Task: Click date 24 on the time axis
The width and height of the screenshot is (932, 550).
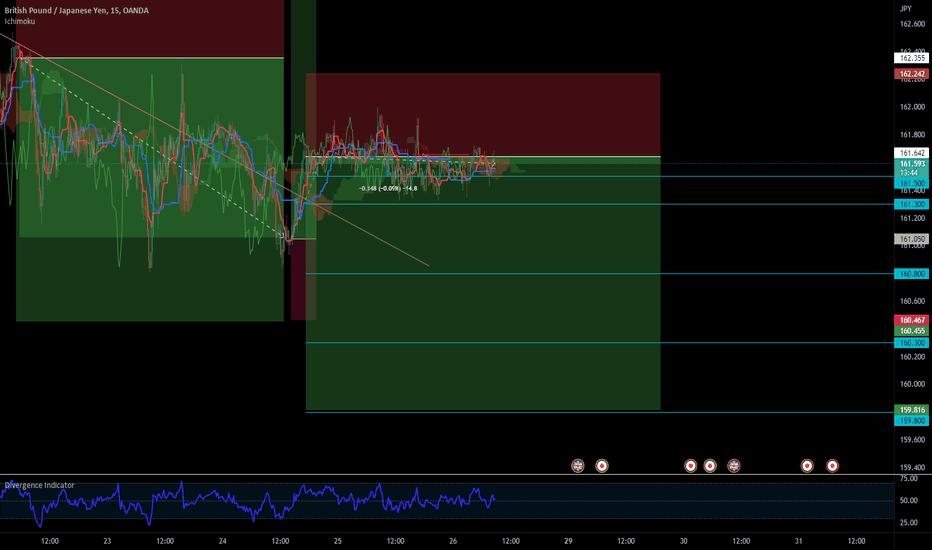Action: tap(222, 541)
